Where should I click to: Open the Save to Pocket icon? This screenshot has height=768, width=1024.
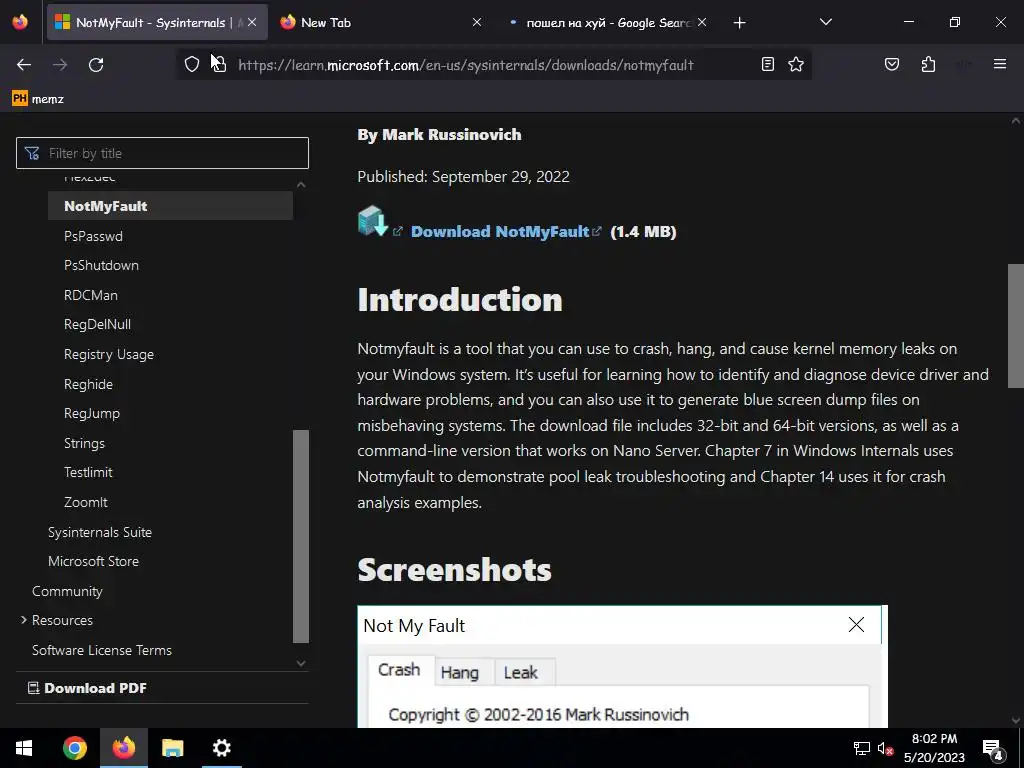(x=891, y=64)
